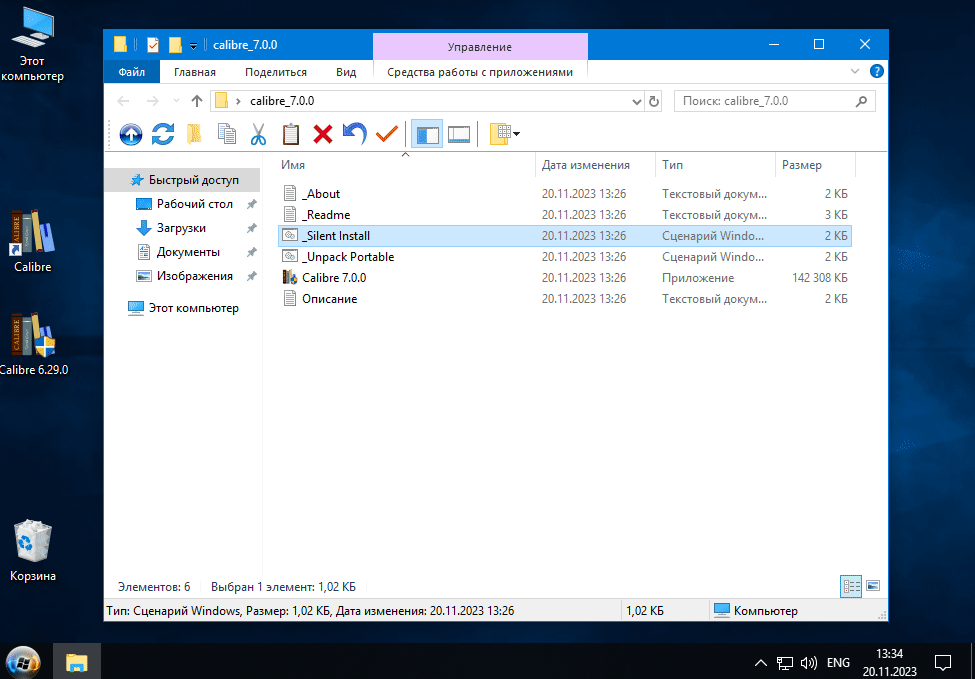
Task: Open the Файл menu tab
Action: tap(132, 72)
